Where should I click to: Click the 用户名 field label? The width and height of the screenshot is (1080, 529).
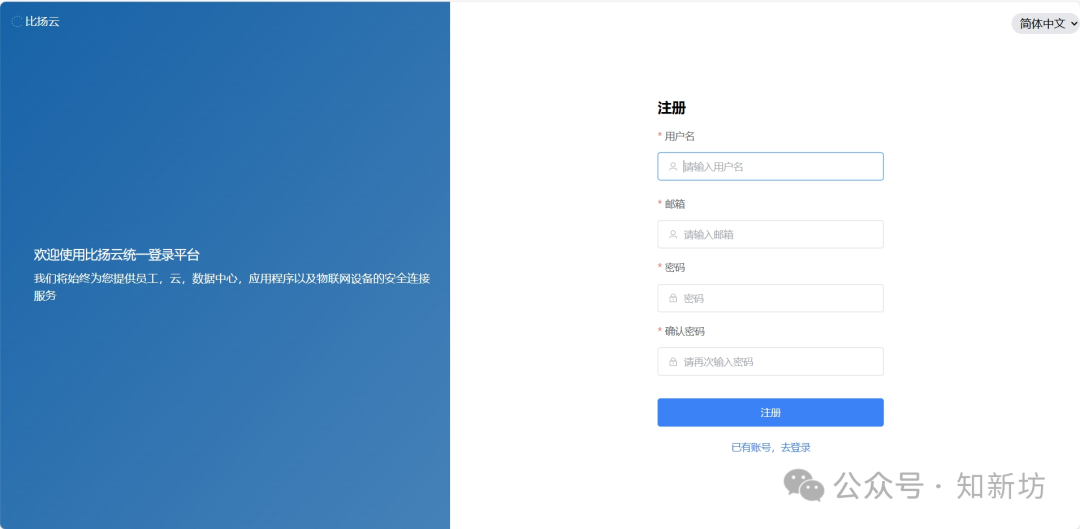(680, 136)
